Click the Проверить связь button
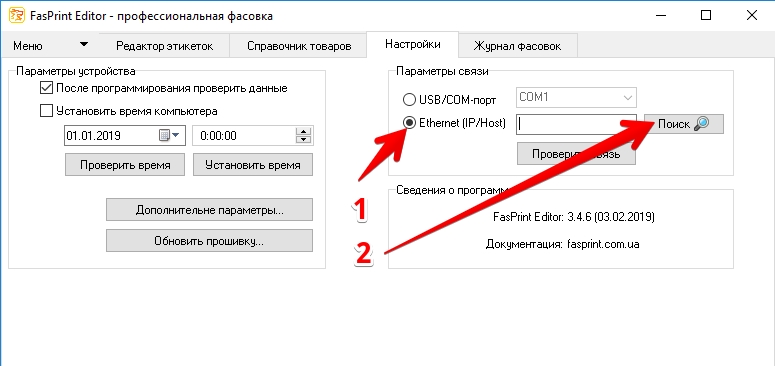775x366 pixels. coord(576,154)
